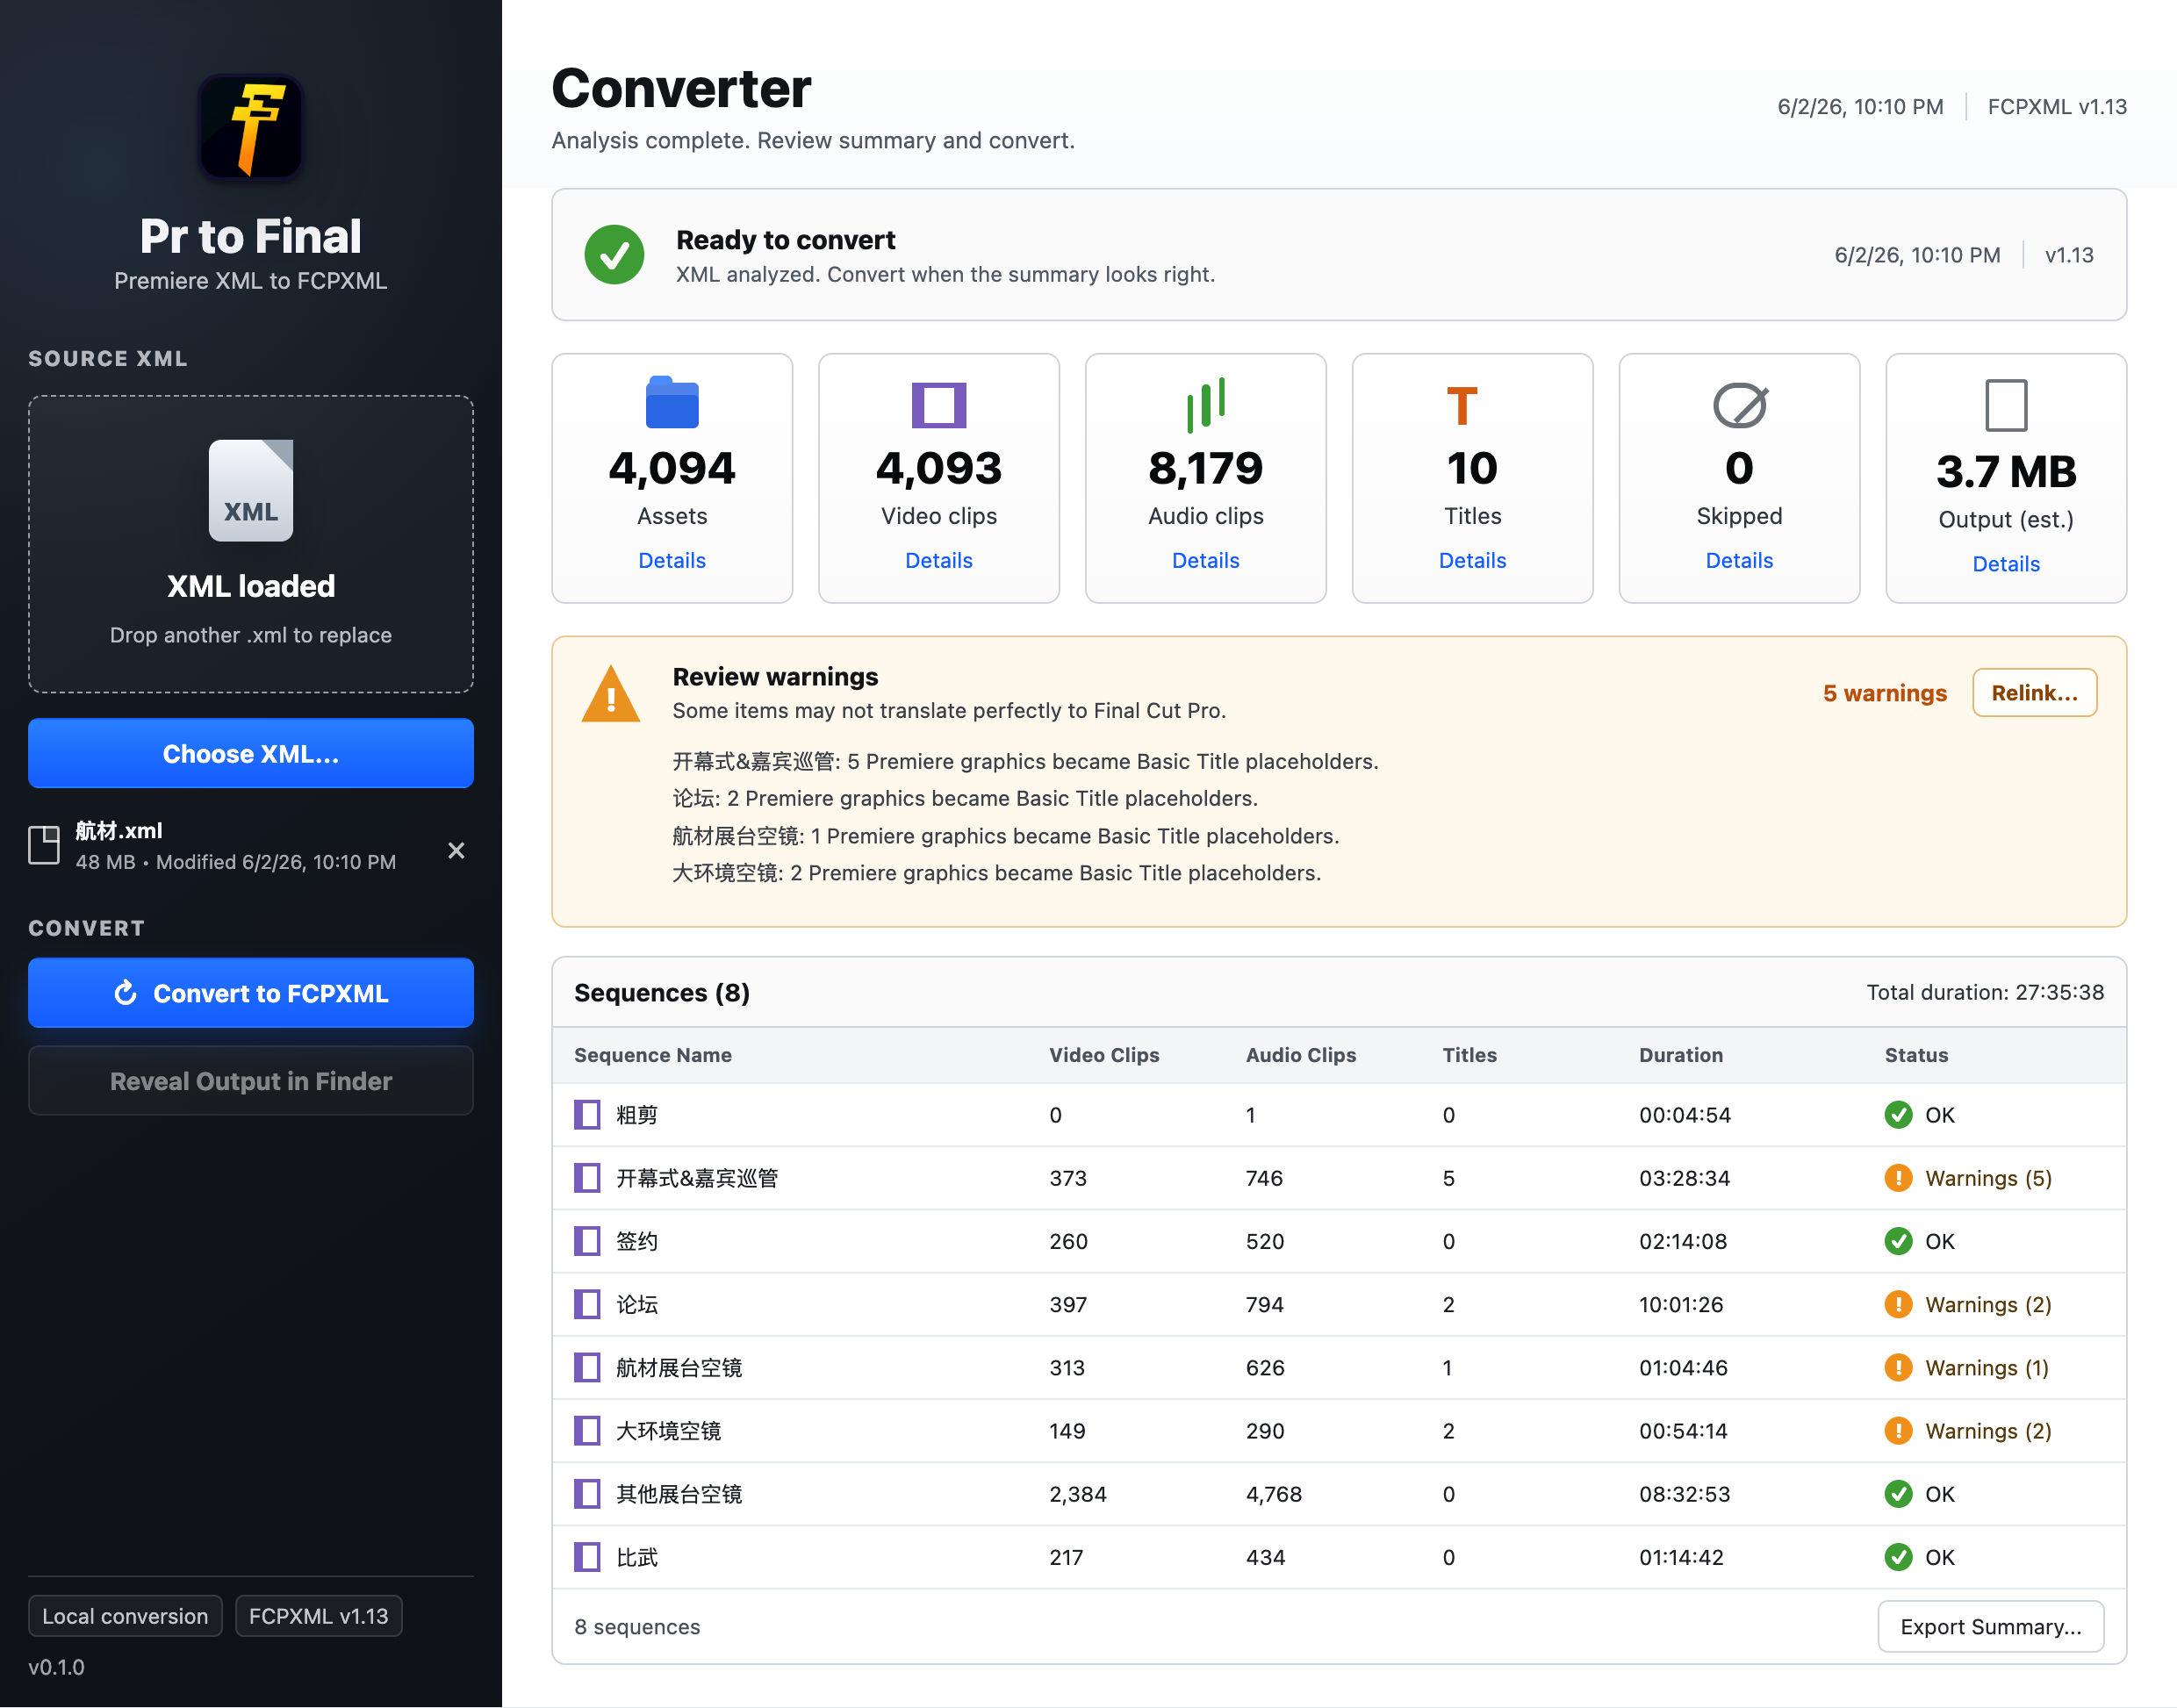2177x1708 pixels.
Task: Select the 其他展台空镜 sequence name
Action: tap(679, 1493)
